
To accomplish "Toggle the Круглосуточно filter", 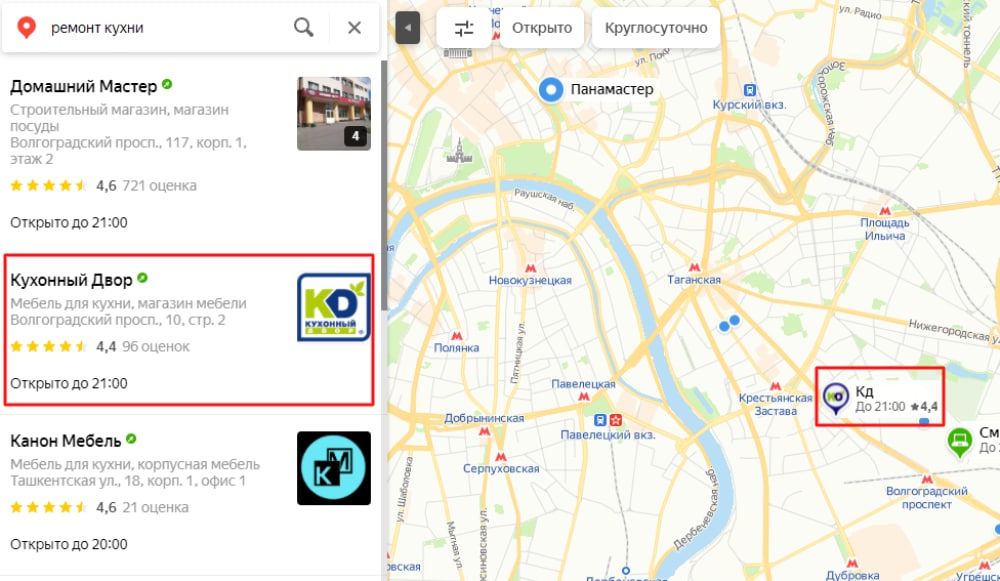I will [x=657, y=28].
